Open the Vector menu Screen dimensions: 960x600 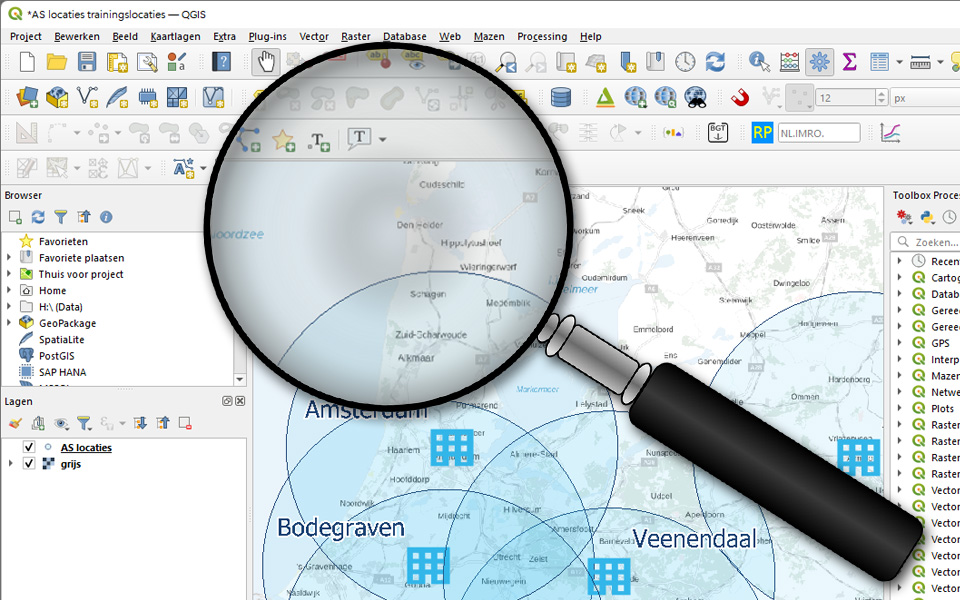[314, 36]
